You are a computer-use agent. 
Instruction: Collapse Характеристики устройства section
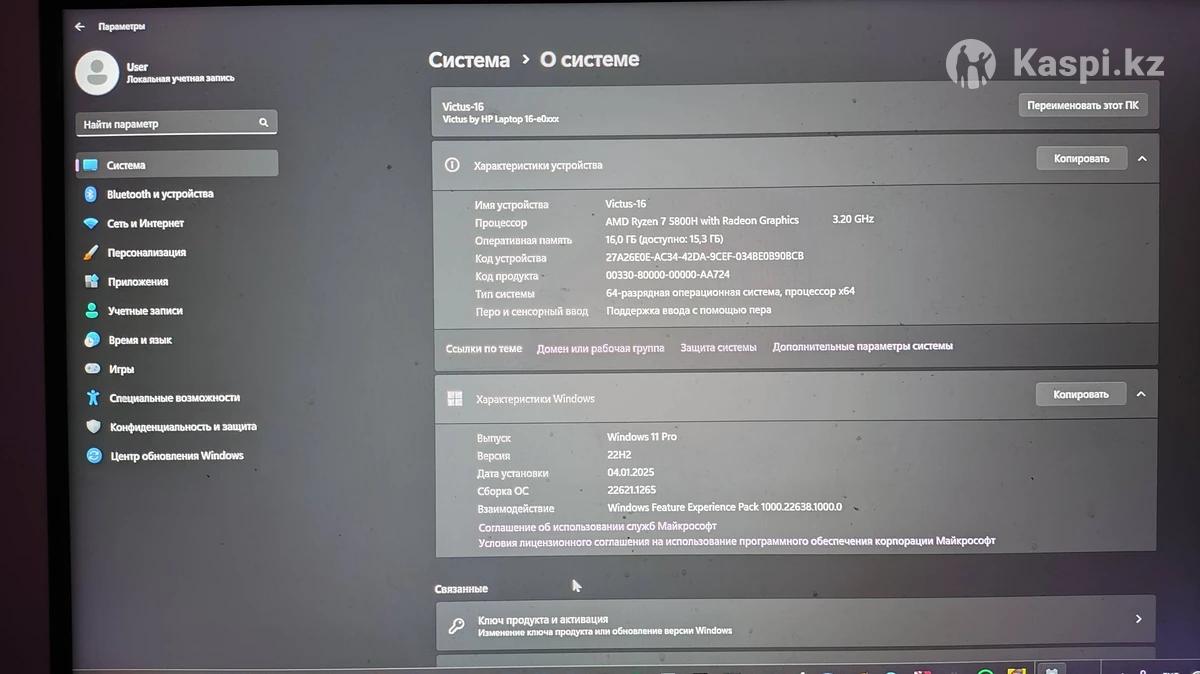(x=1141, y=158)
